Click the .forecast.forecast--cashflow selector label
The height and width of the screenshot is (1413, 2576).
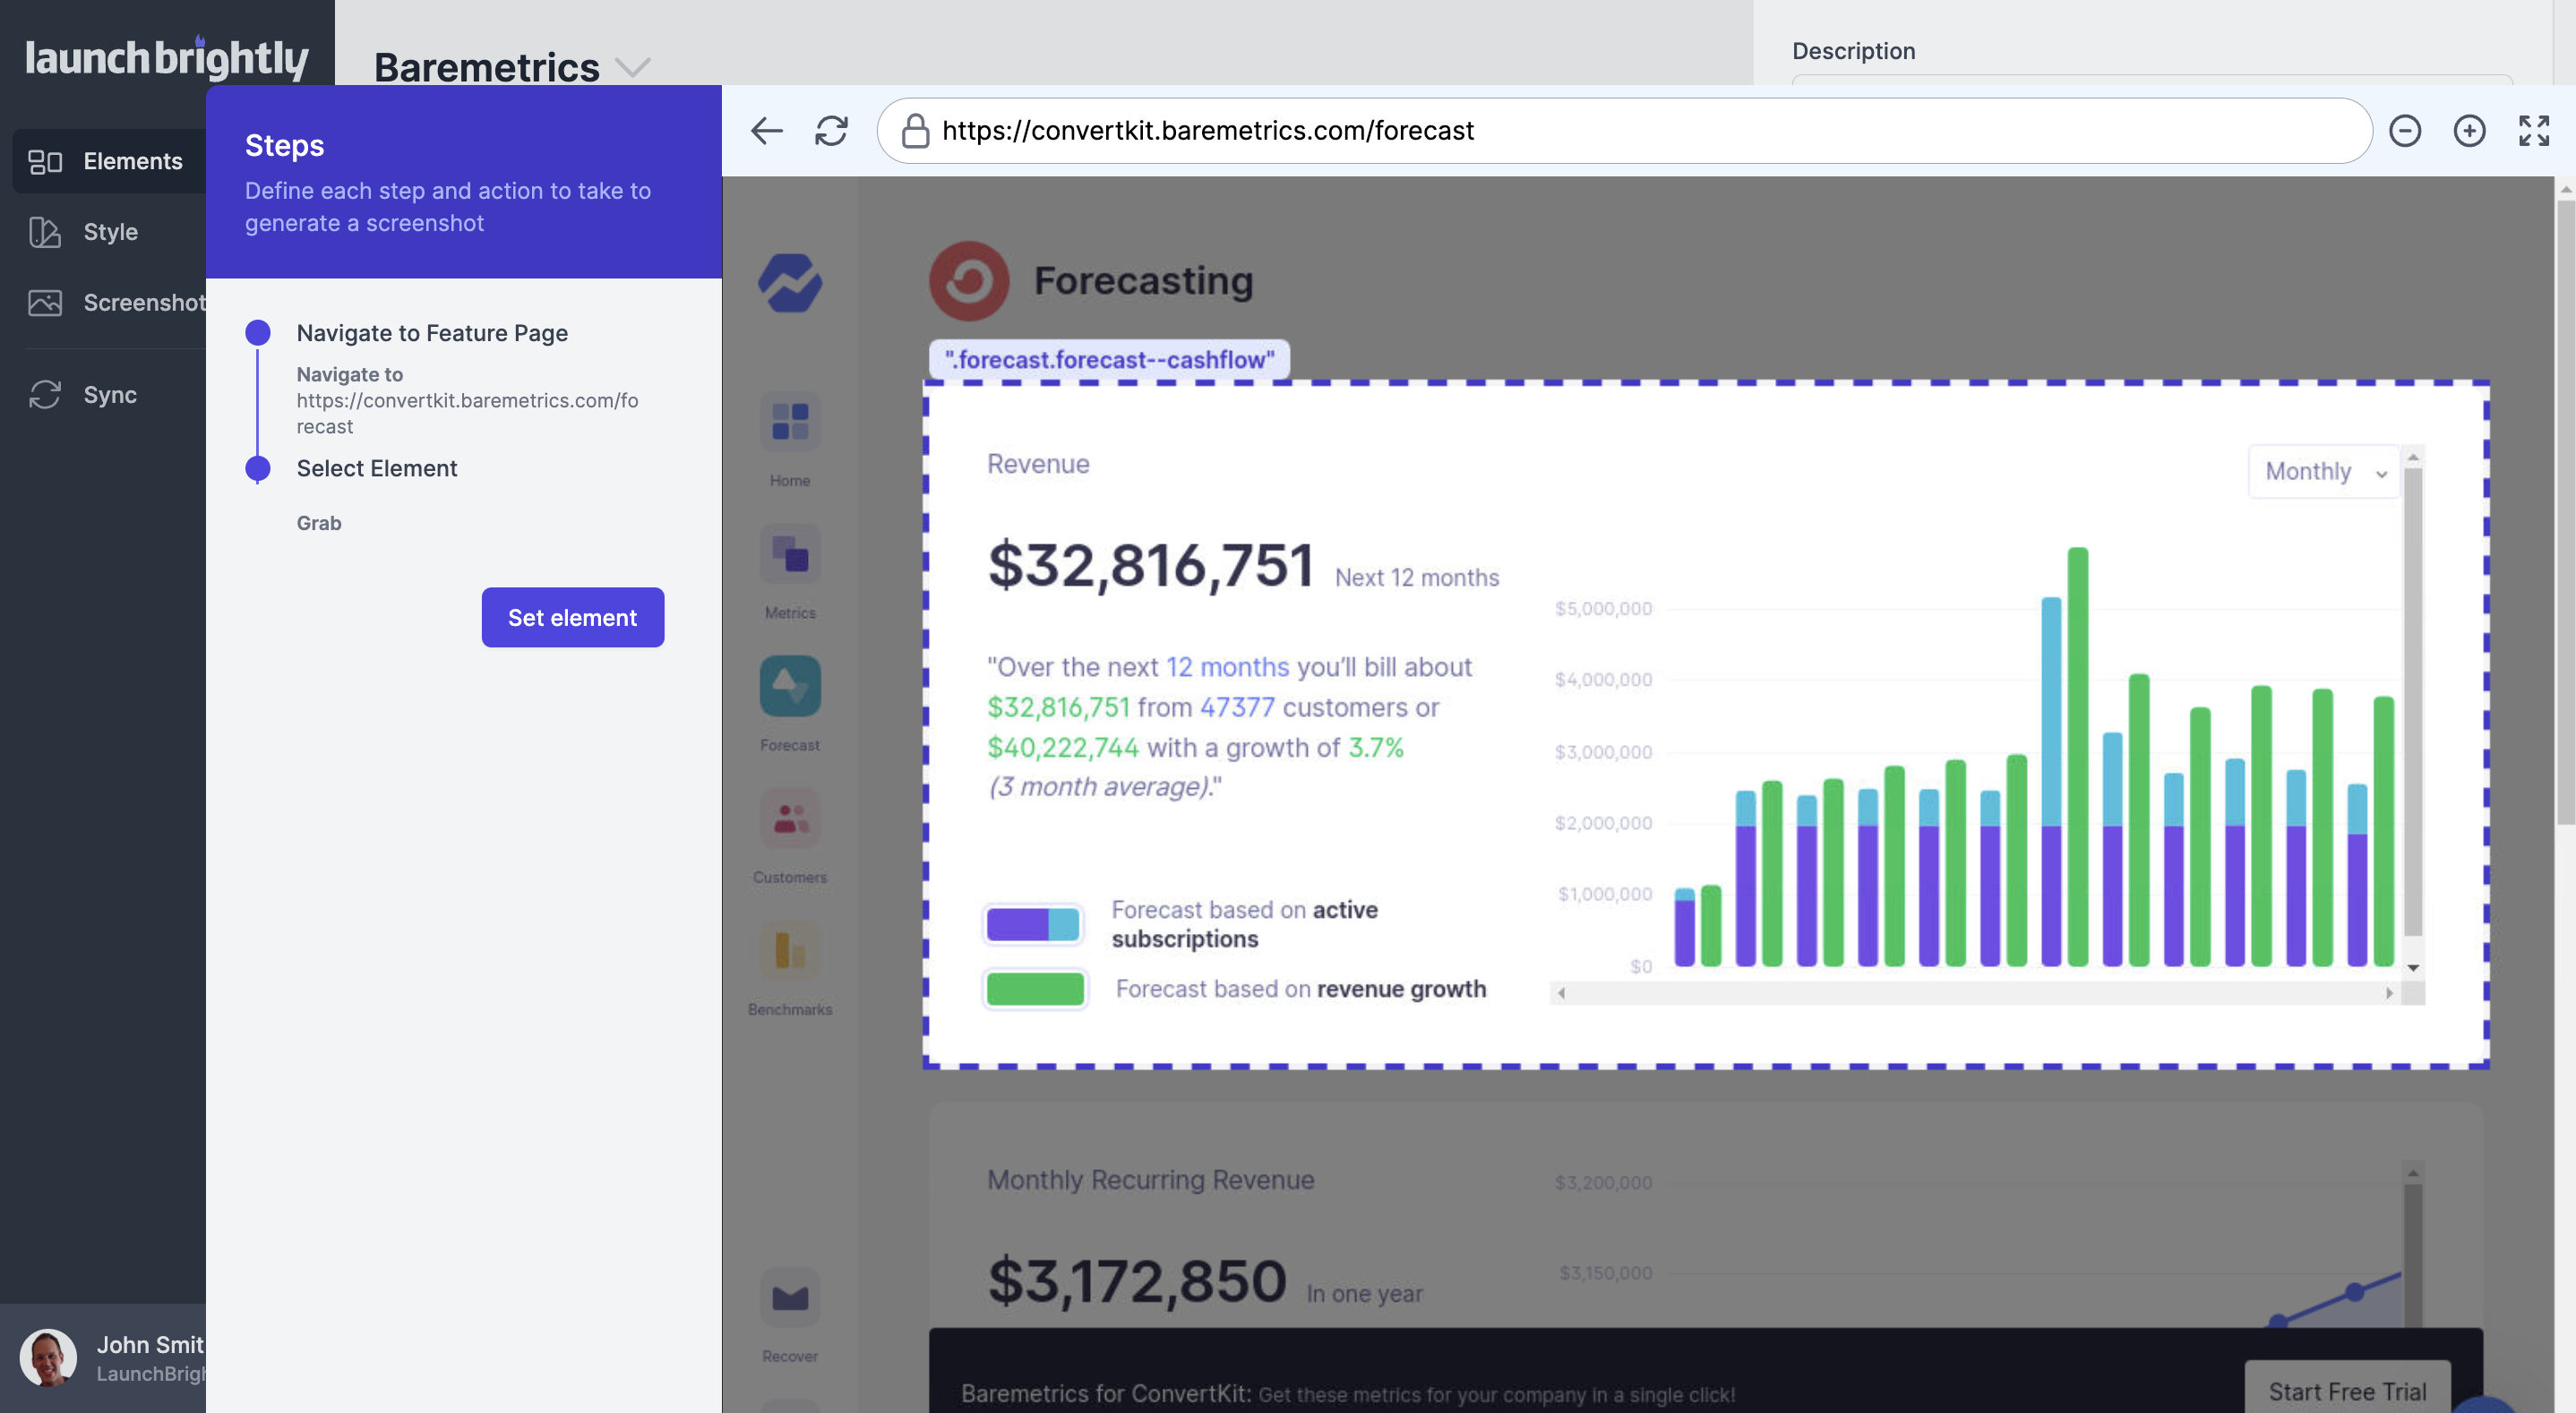point(1109,359)
